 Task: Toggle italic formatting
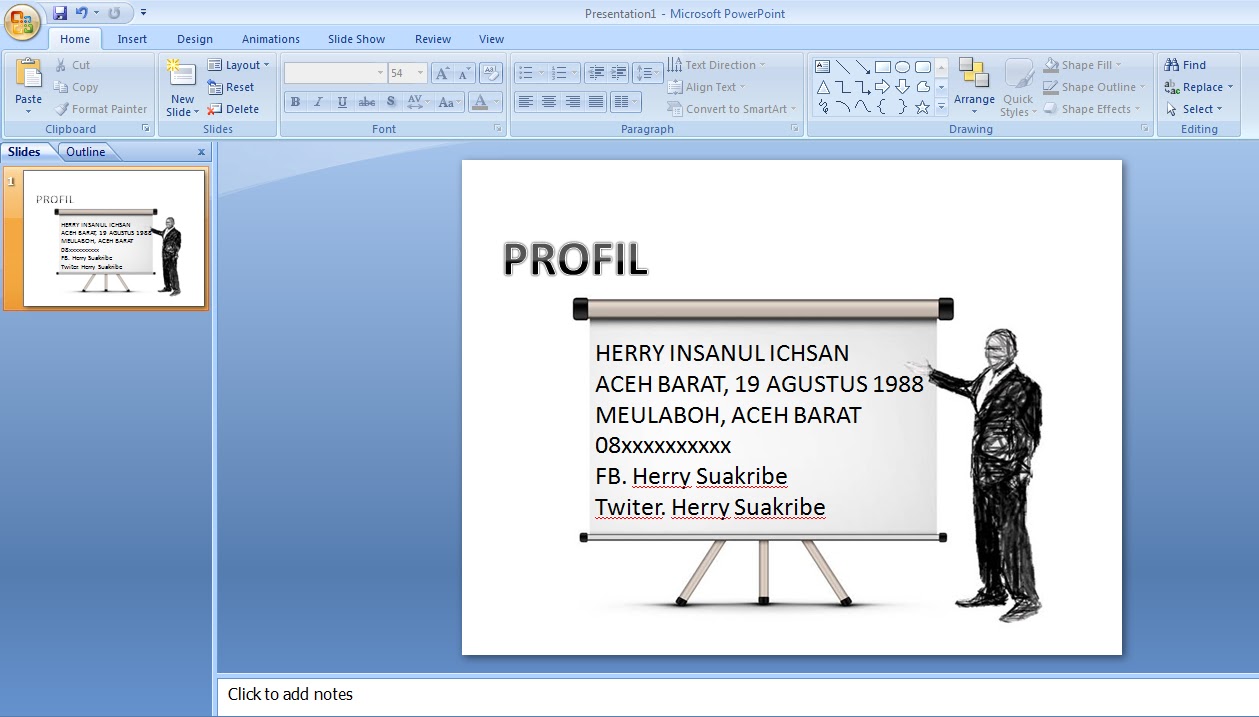[x=319, y=102]
